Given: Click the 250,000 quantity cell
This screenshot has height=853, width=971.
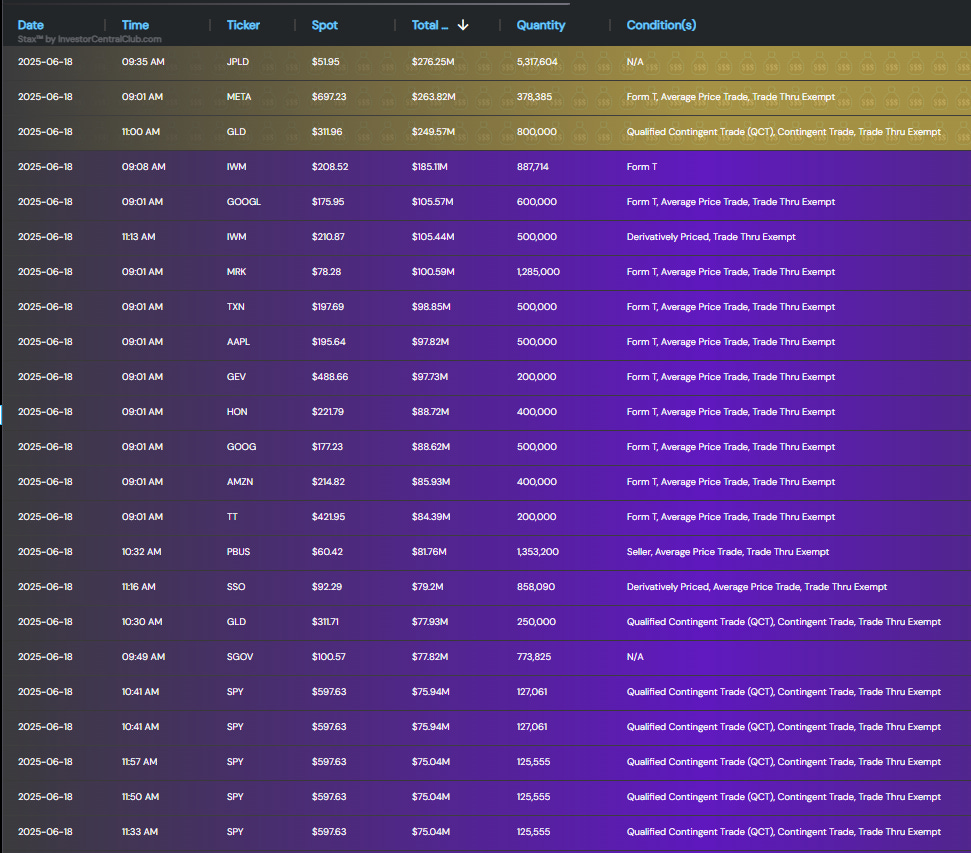Looking at the screenshot, I should (536, 622).
